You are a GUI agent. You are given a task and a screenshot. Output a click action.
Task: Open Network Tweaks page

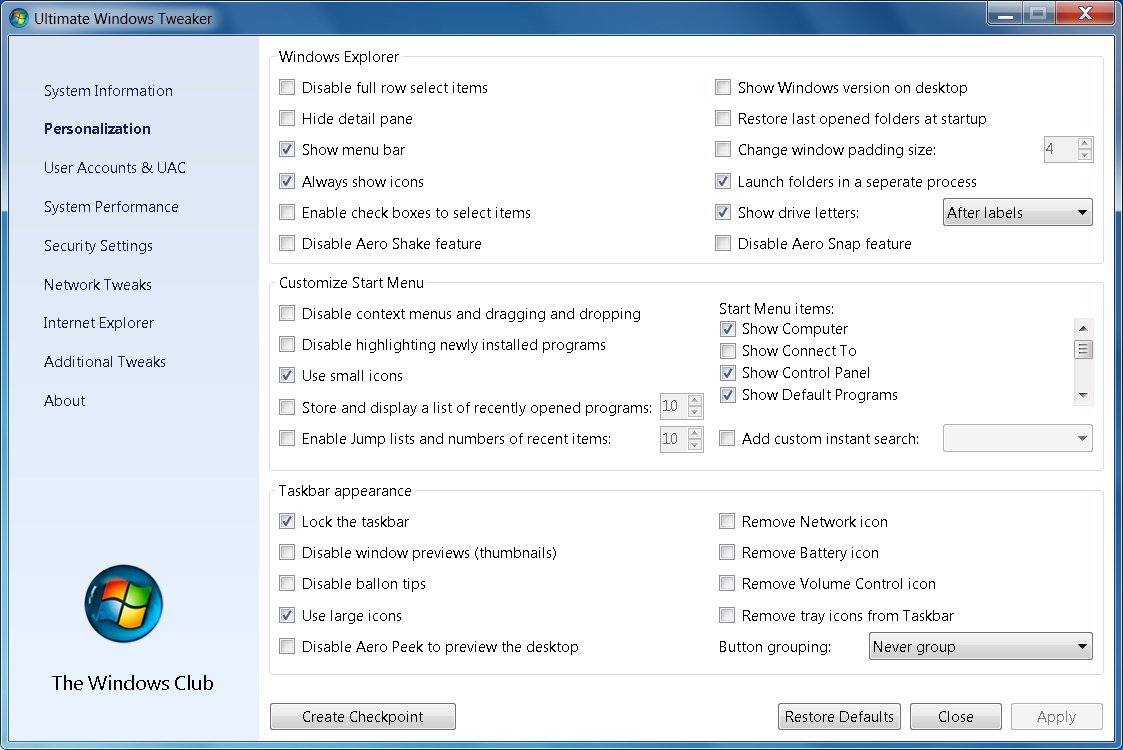point(97,284)
